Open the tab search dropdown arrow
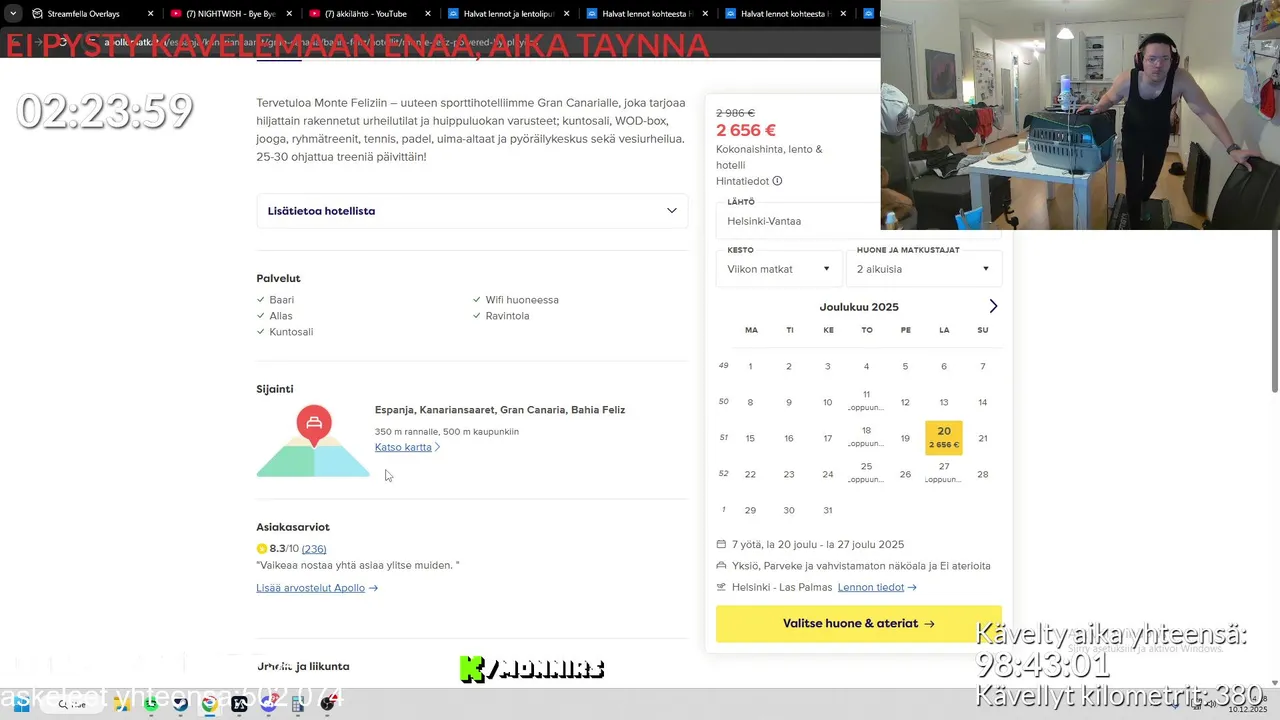 coord(13,14)
